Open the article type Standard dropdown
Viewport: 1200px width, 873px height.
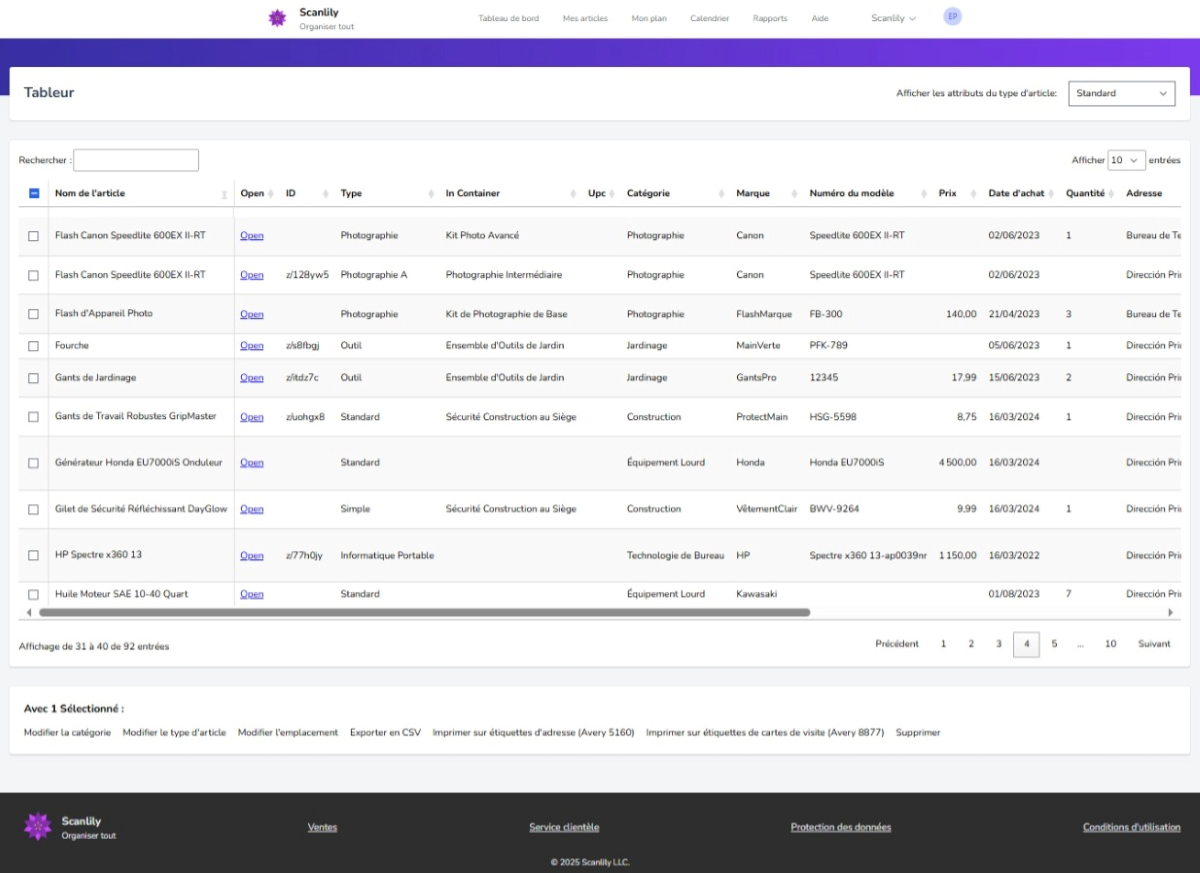[1121, 93]
